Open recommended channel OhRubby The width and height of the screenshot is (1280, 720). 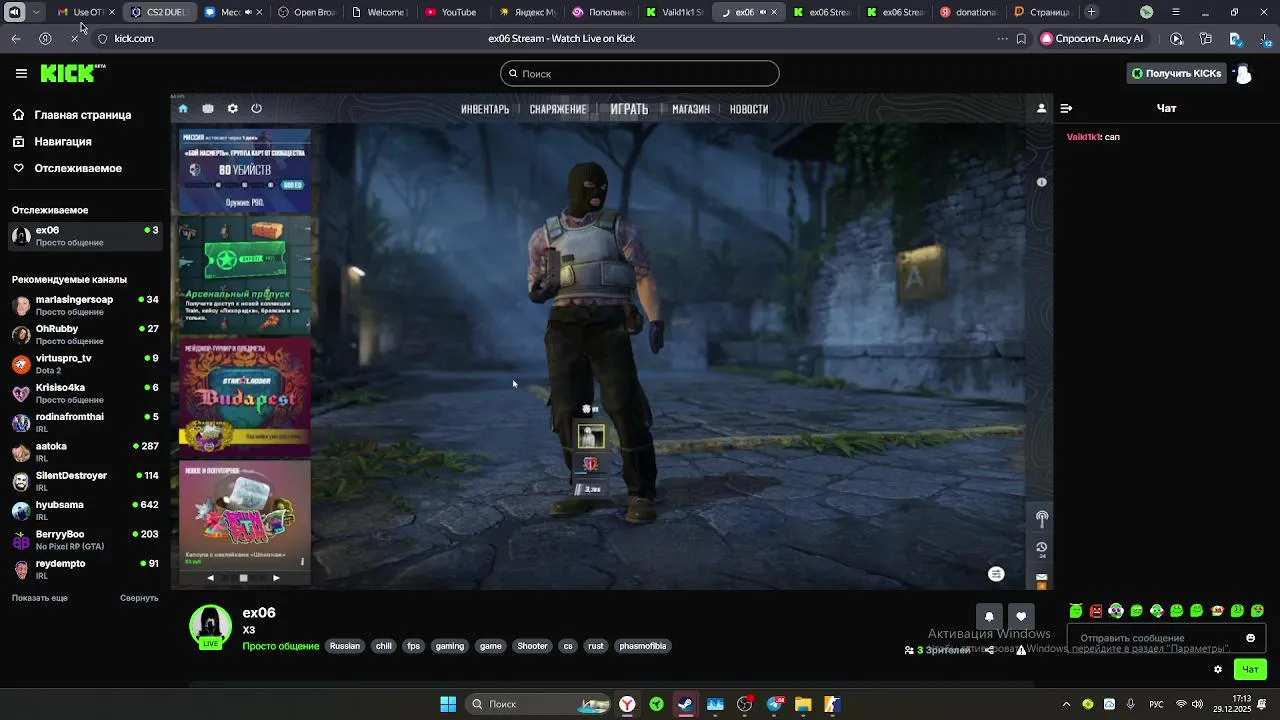coord(85,334)
